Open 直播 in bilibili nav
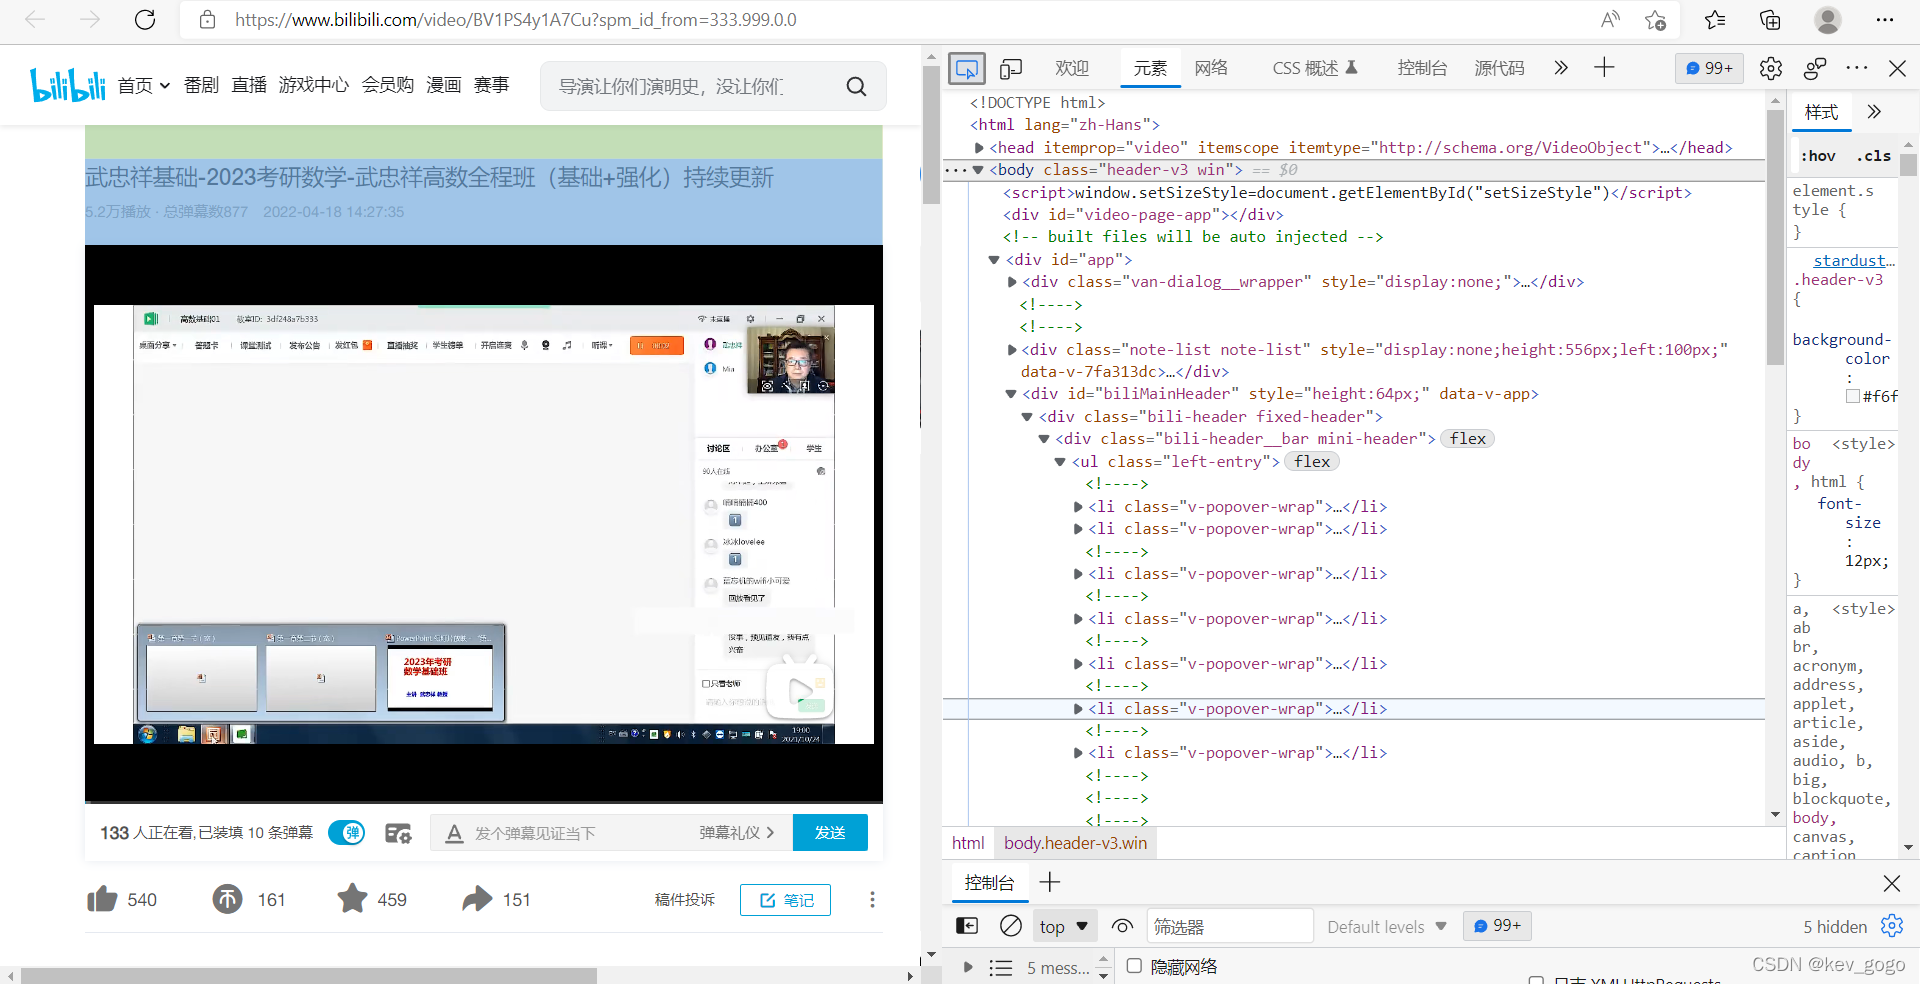This screenshot has width=1920, height=984. 249,86
